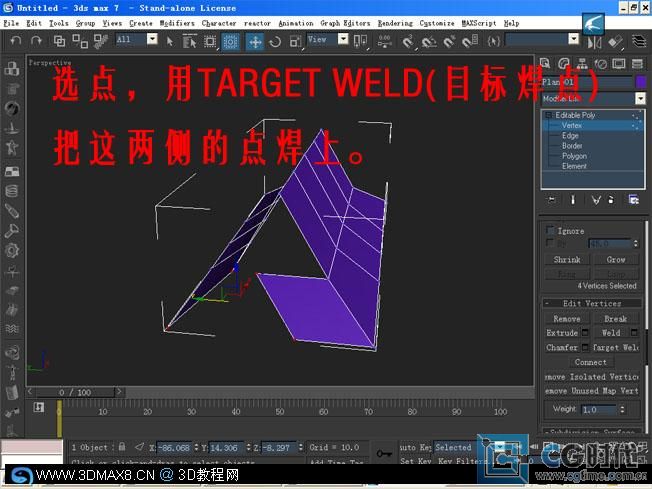This screenshot has width=652, height=489.
Task: Open the Graph Editors menu
Action: click(345, 23)
